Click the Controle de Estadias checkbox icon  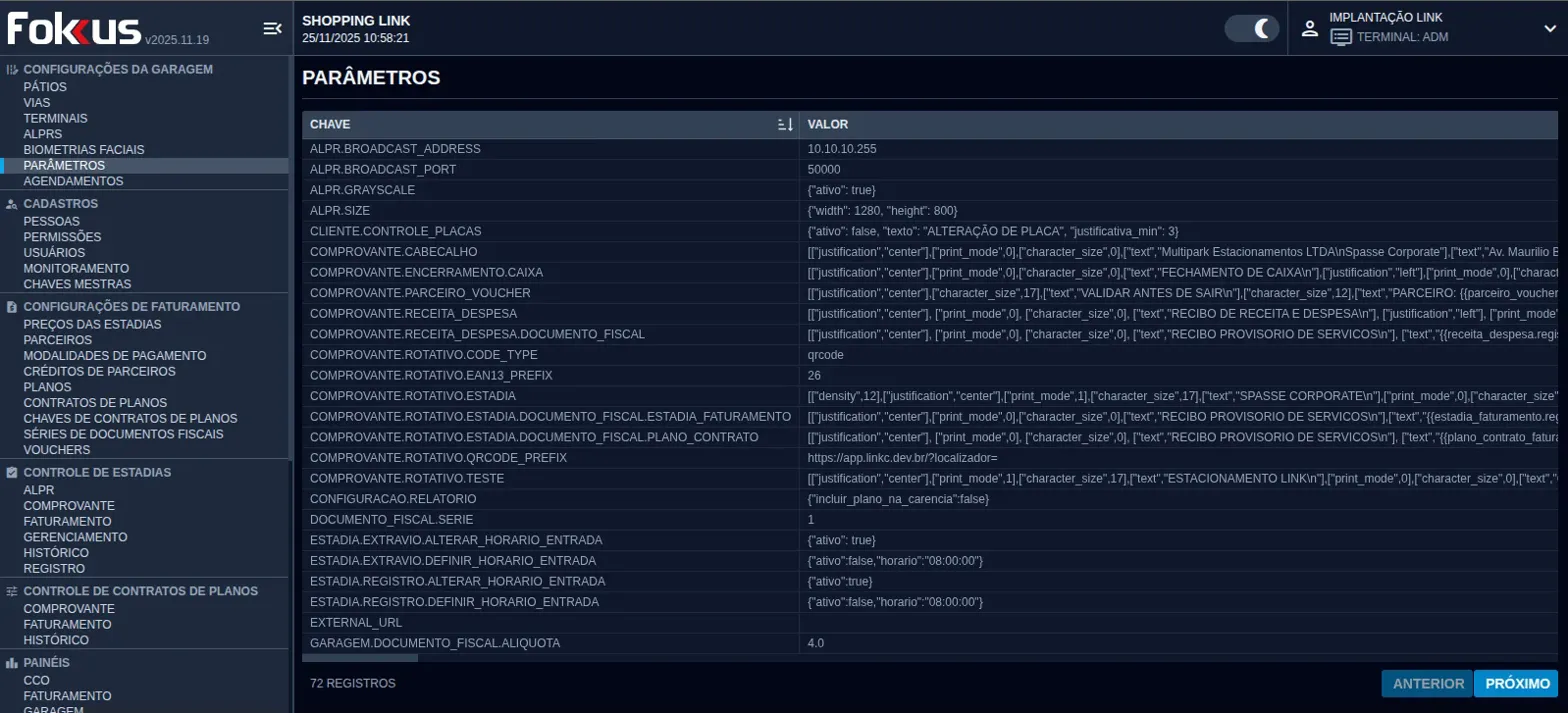tap(12, 473)
